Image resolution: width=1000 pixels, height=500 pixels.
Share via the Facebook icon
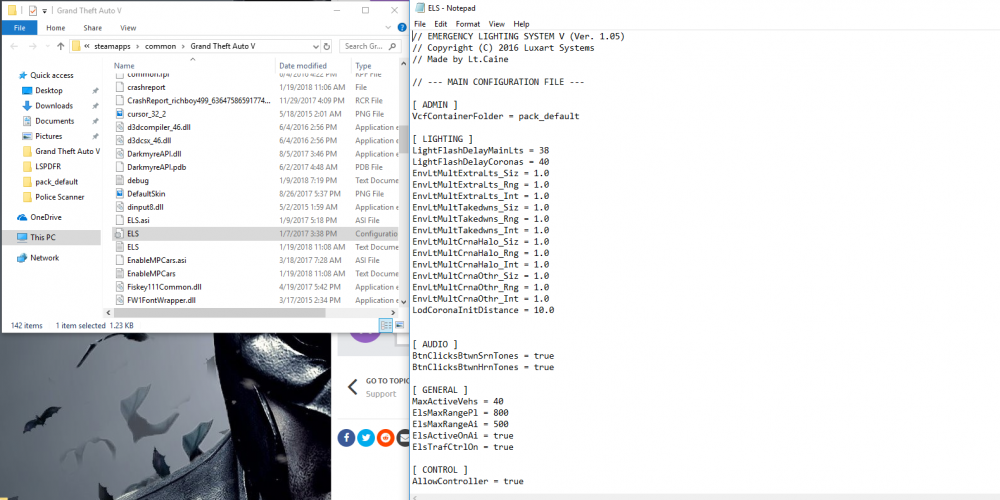click(x=346, y=438)
